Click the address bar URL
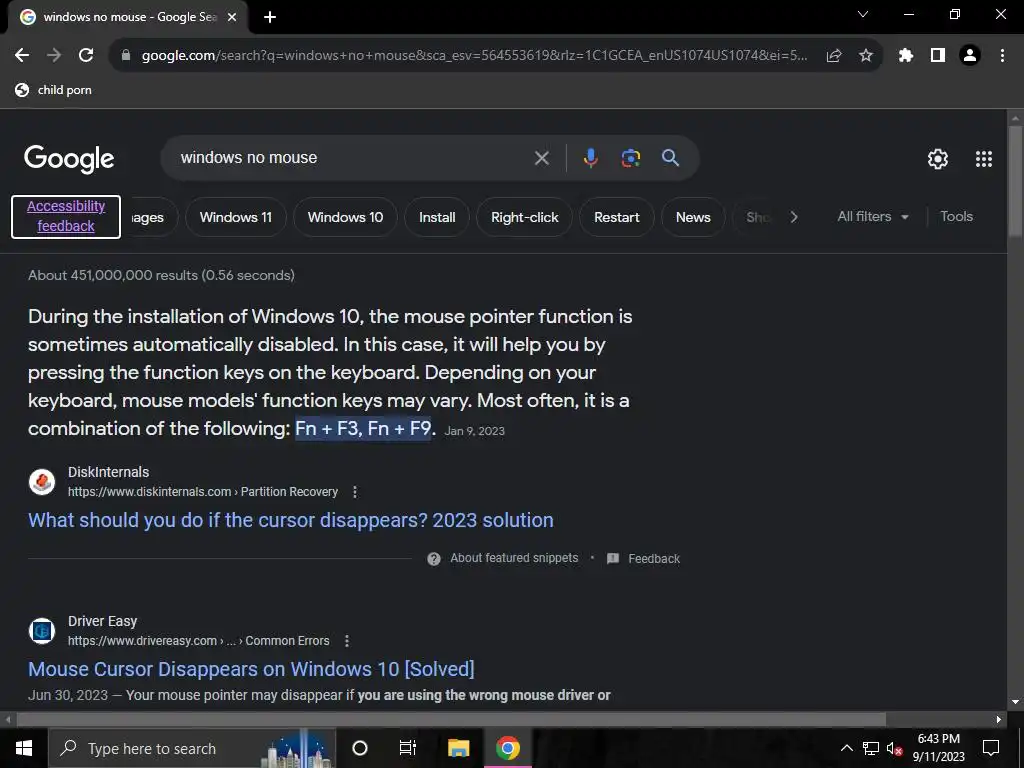The width and height of the screenshot is (1024, 768). [x=474, y=56]
